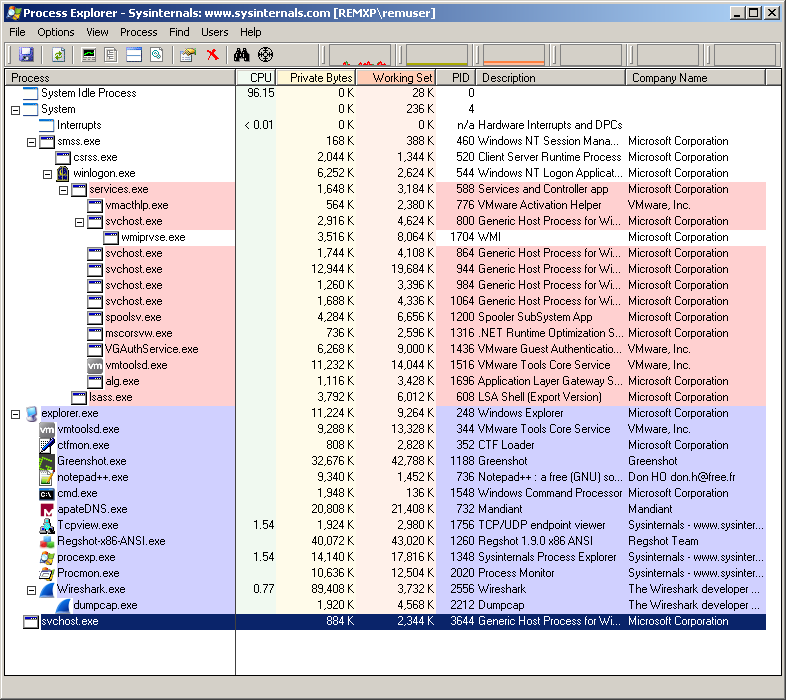Click the ctfmon.exe pen icon
The width and height of the screenshot is (786, 700).
(47, 445)
